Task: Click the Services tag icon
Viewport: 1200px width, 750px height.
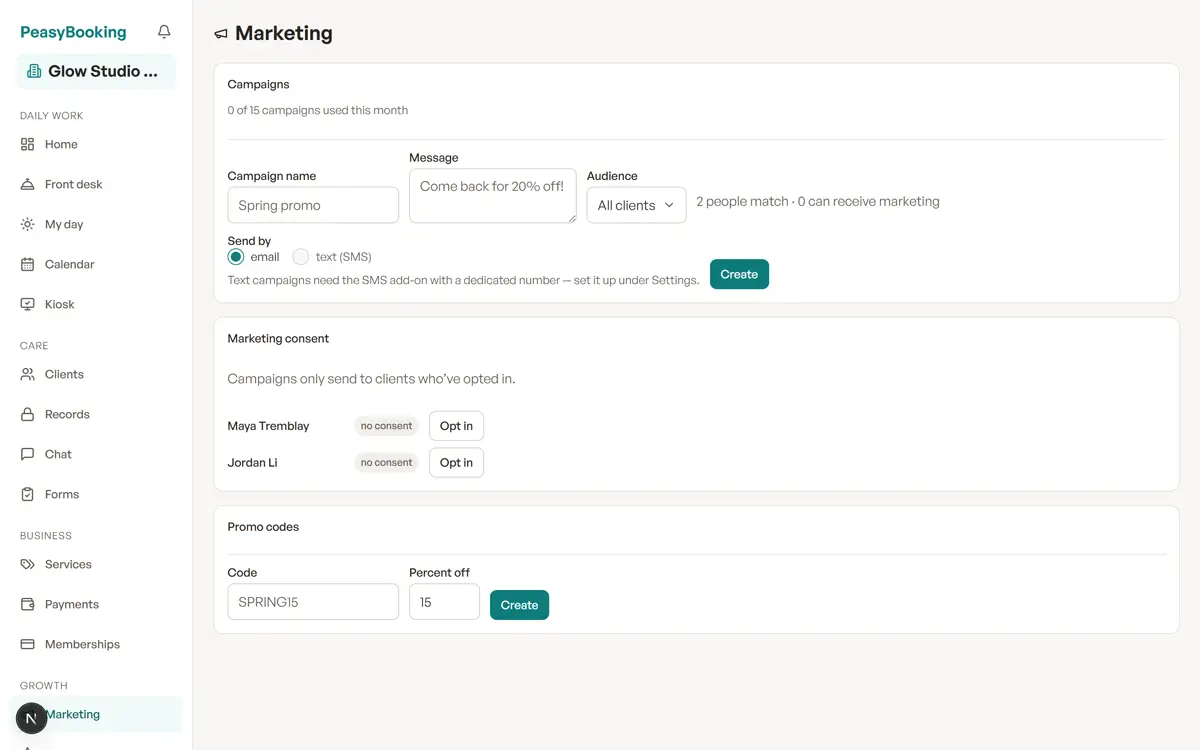Action: (28, 564)
